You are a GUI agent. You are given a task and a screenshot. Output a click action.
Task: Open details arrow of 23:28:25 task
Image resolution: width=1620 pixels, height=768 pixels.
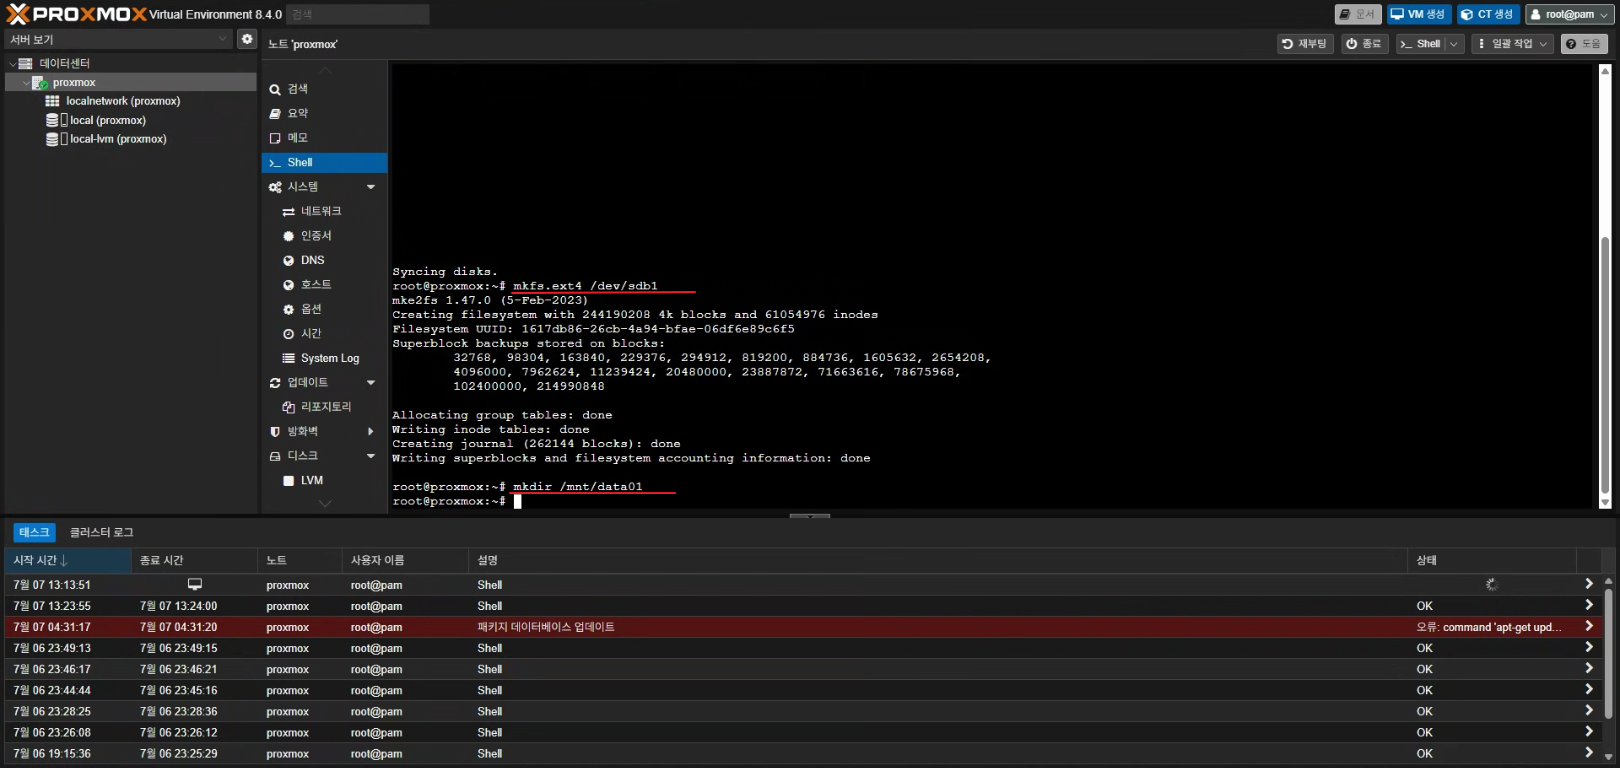click(1589, 711)
